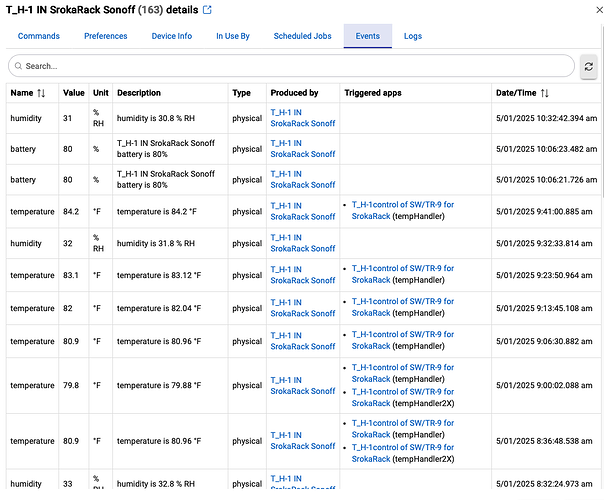Sort events by Name column arrows
The height and width of the screenshot is (500, 604).
pos(41,93)
